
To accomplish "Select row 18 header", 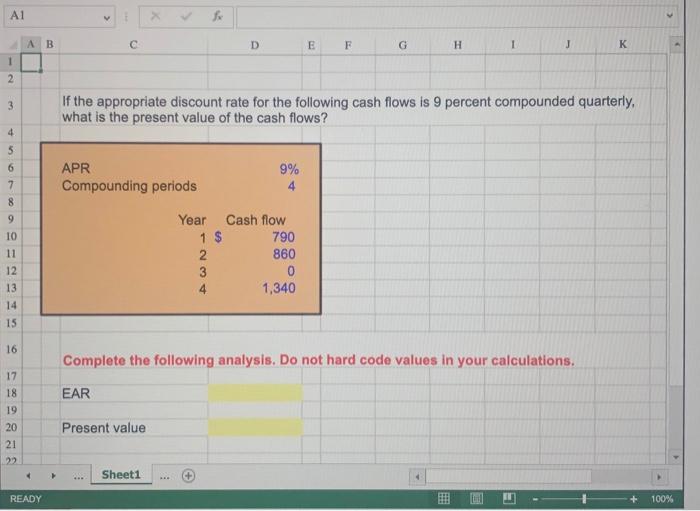I will (11, 393).
